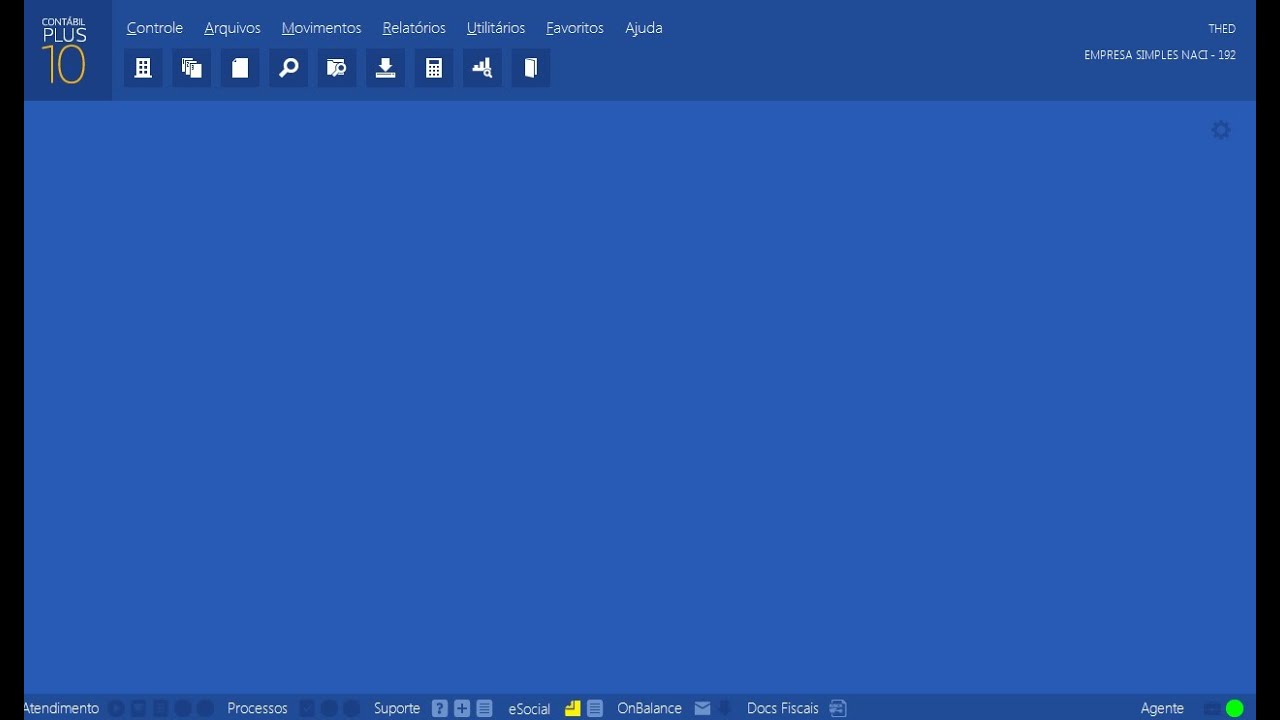The height and width of the screenshot is (720, 1280).
Task: Click the Suporte label in status bar
Action: 397,708
